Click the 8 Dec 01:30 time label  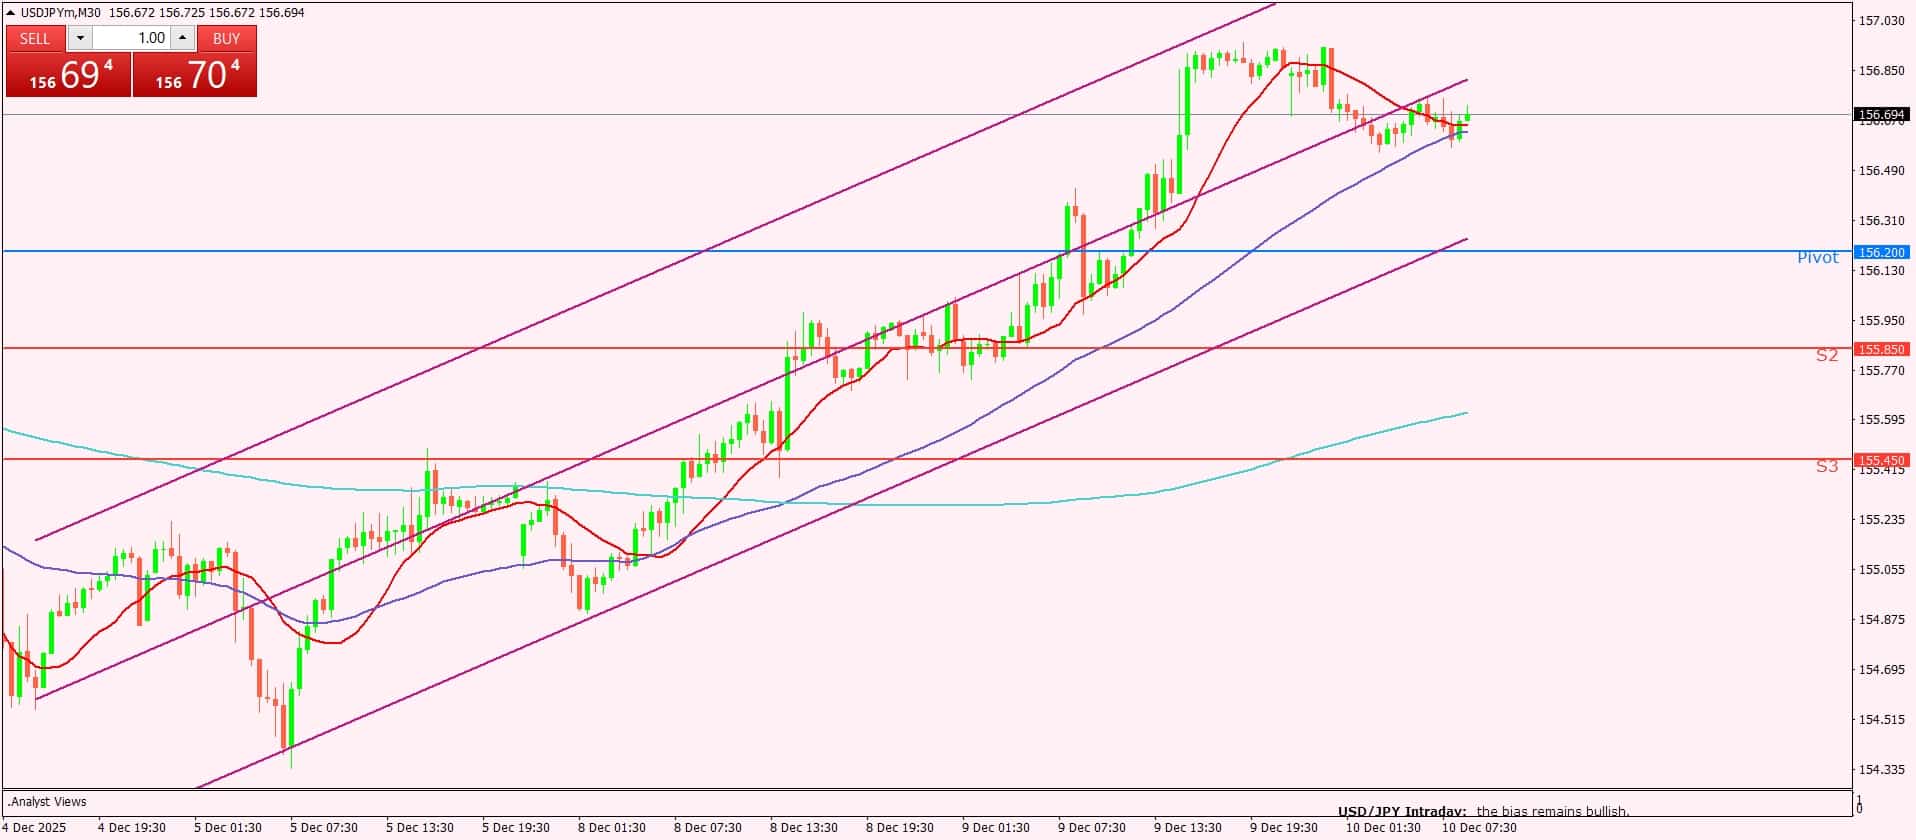612,828
